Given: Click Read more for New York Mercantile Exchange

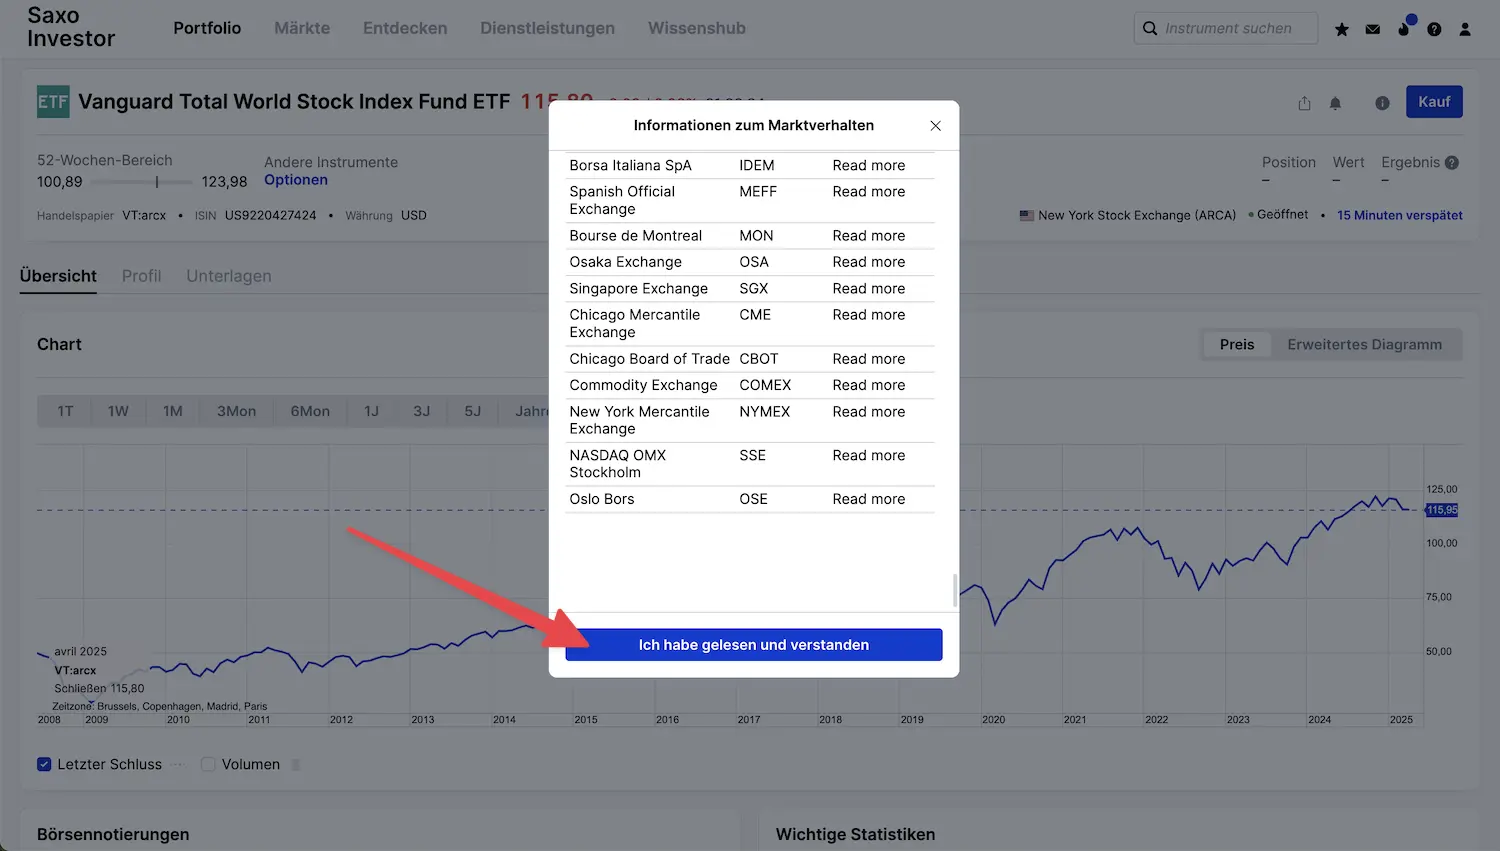Looking at the screenshot, I should tap(869, 411).
